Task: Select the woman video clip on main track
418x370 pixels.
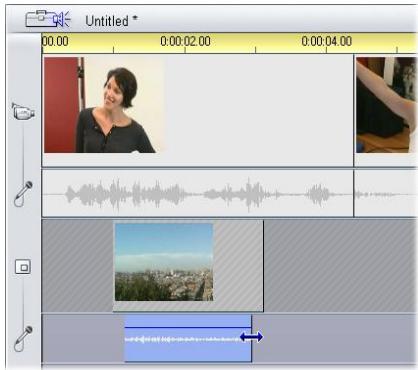Action: point(198,111)
